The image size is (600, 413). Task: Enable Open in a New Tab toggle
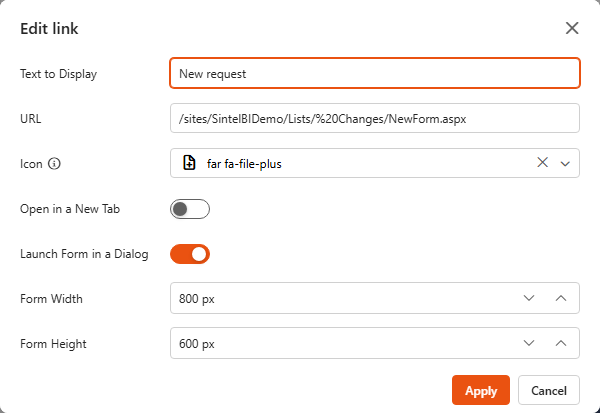(190, 209)
